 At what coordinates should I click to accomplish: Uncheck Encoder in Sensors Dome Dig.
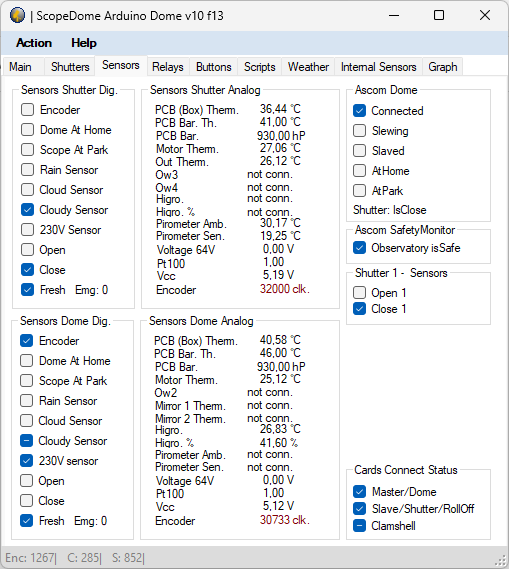pos(26,341)
